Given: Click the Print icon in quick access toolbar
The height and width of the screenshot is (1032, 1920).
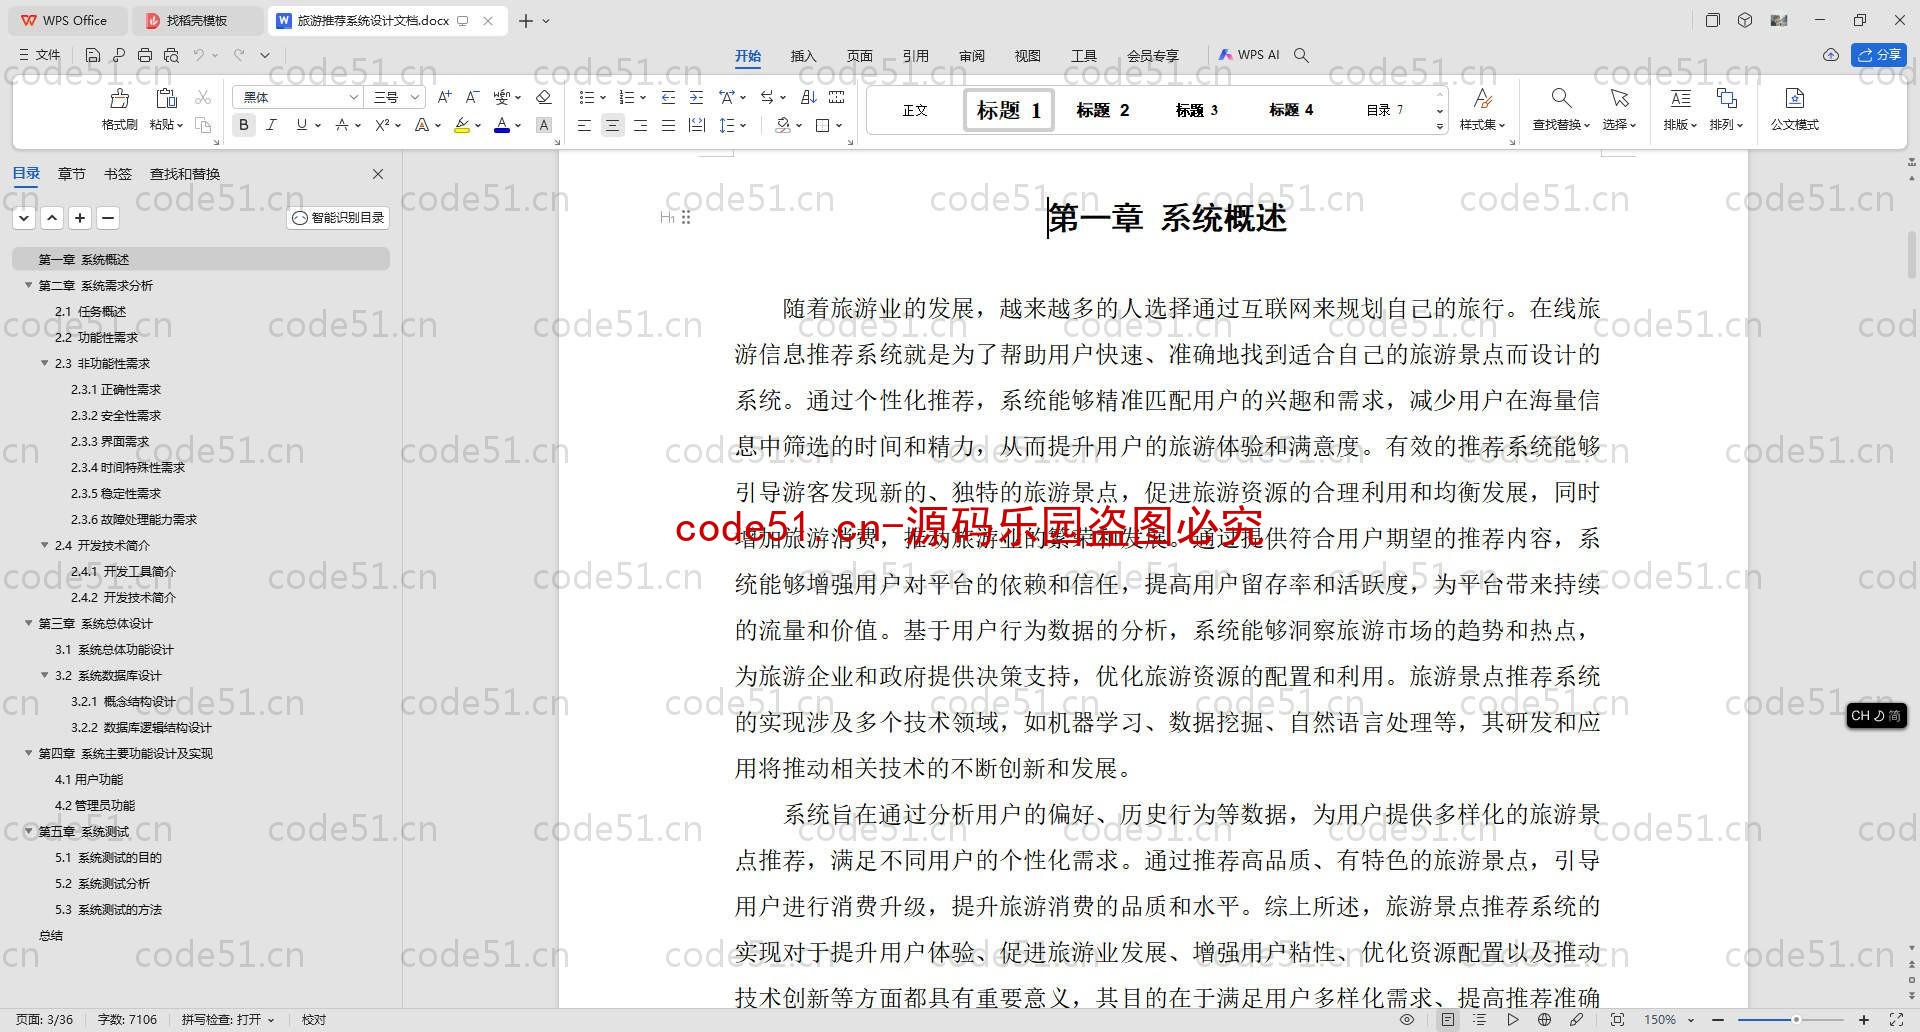Looking at the screenshot, I should coord(145,55).
